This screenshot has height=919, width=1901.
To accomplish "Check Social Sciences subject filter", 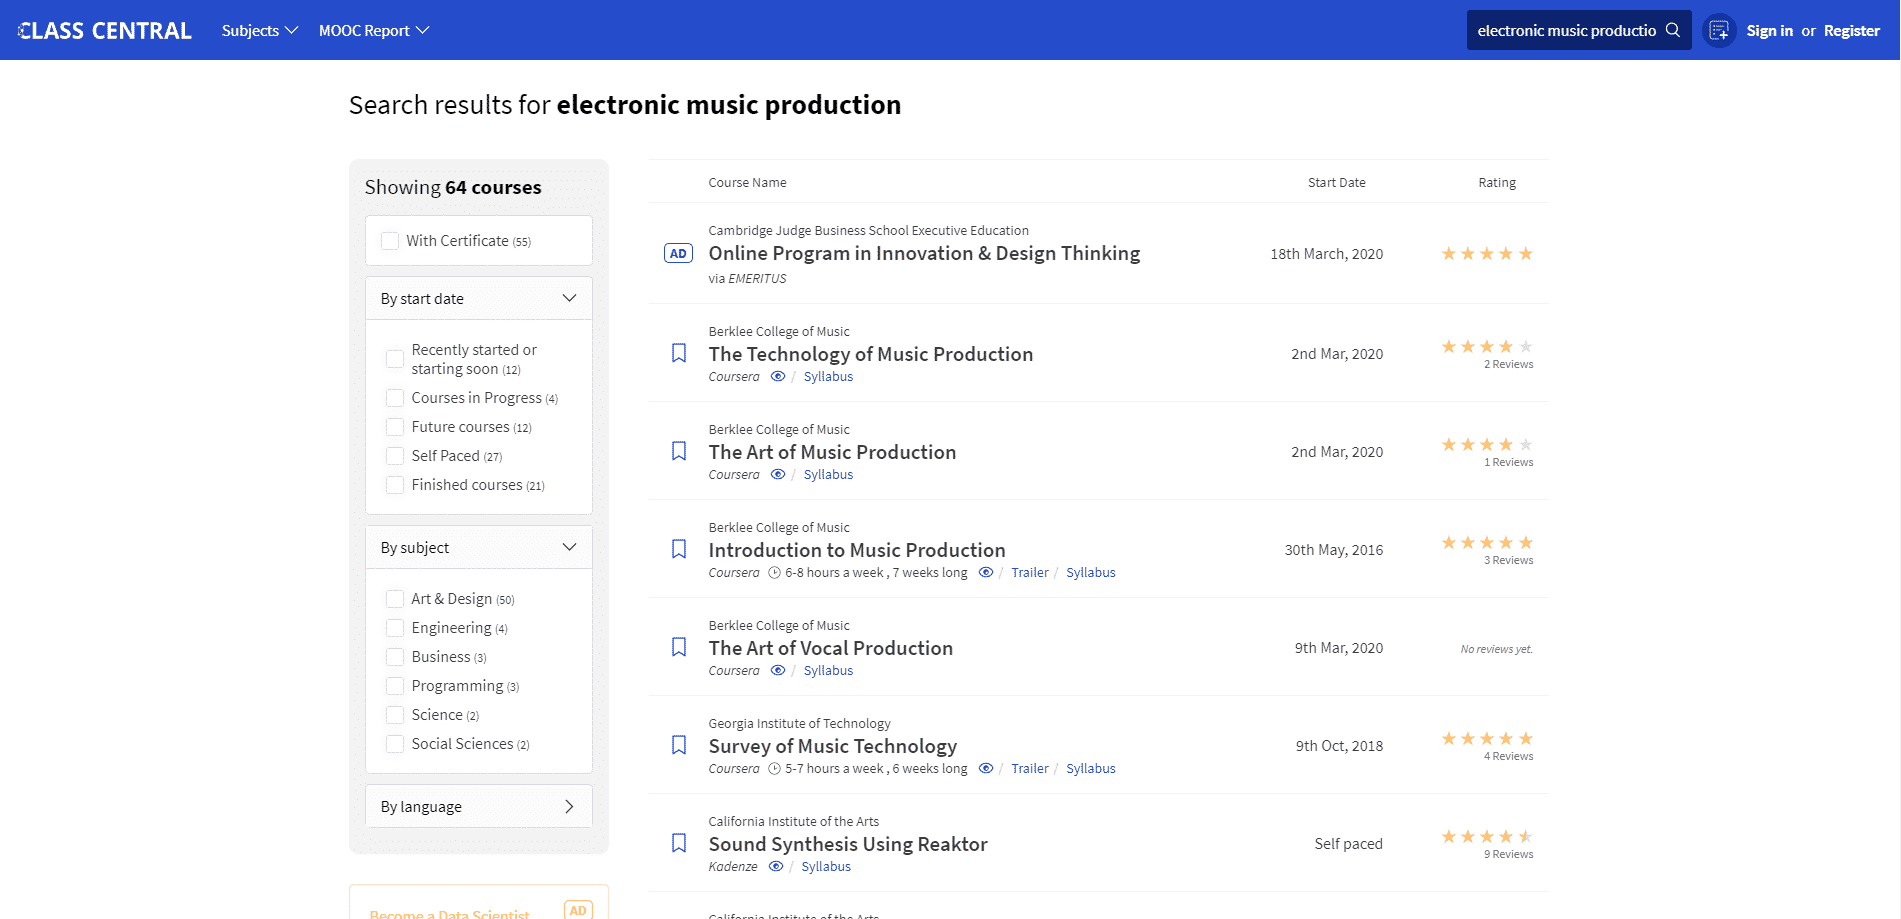I will [x=395, y=744].
